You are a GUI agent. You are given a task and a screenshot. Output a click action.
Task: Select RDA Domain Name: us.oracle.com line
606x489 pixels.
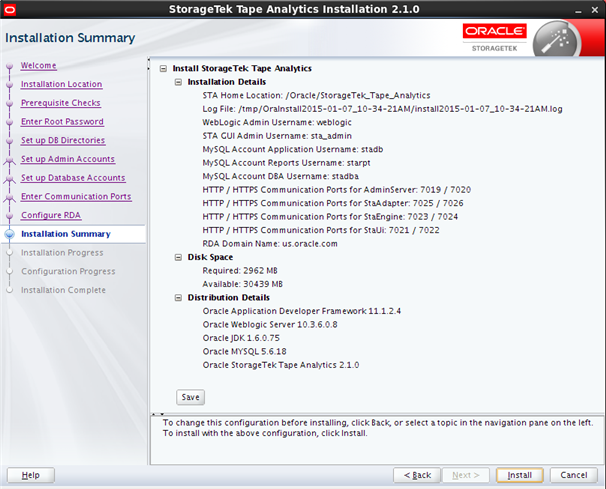(270, 244)
